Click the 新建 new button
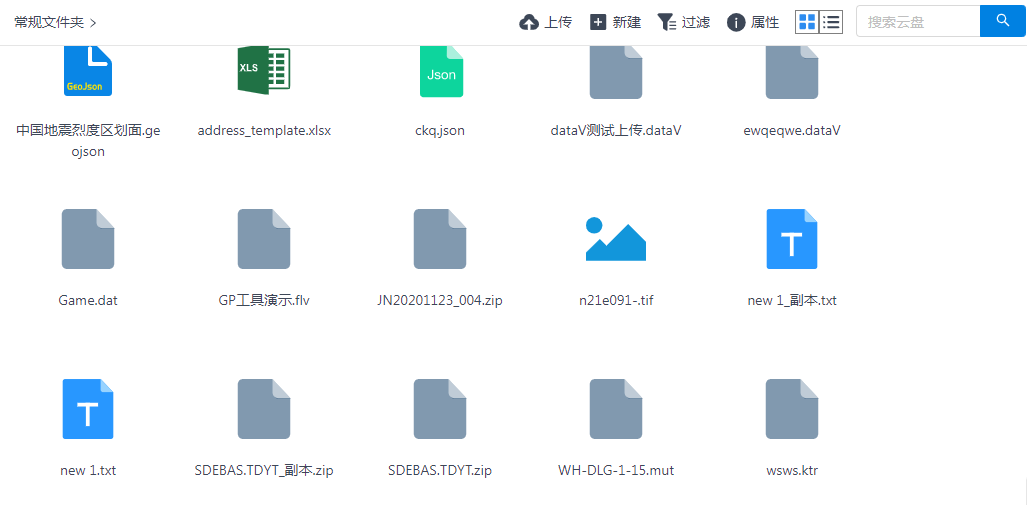This screenshot has height=505, width=1027. pyautogui.click(x=616, y=22)
